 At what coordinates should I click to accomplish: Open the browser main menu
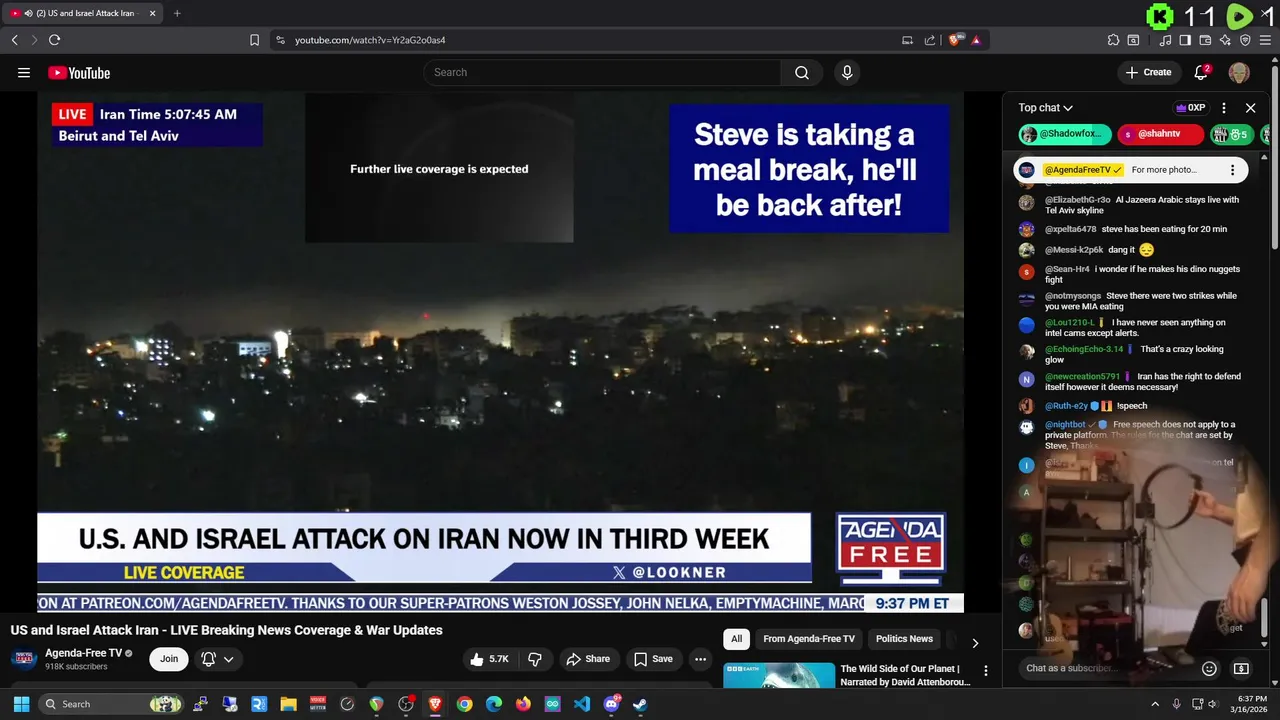[1266, 40]
